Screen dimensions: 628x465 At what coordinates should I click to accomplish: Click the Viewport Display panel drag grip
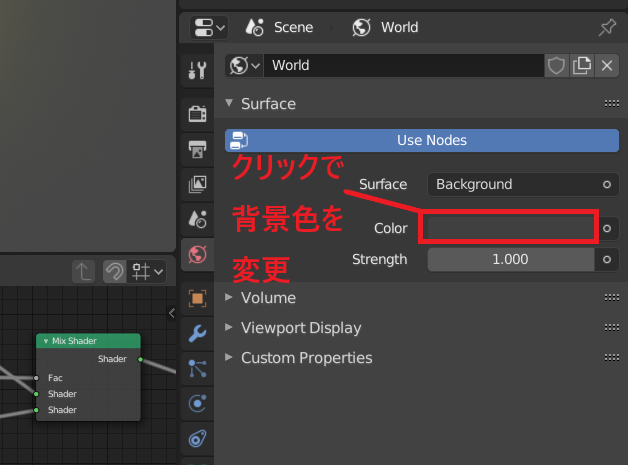tap(612, 328)
